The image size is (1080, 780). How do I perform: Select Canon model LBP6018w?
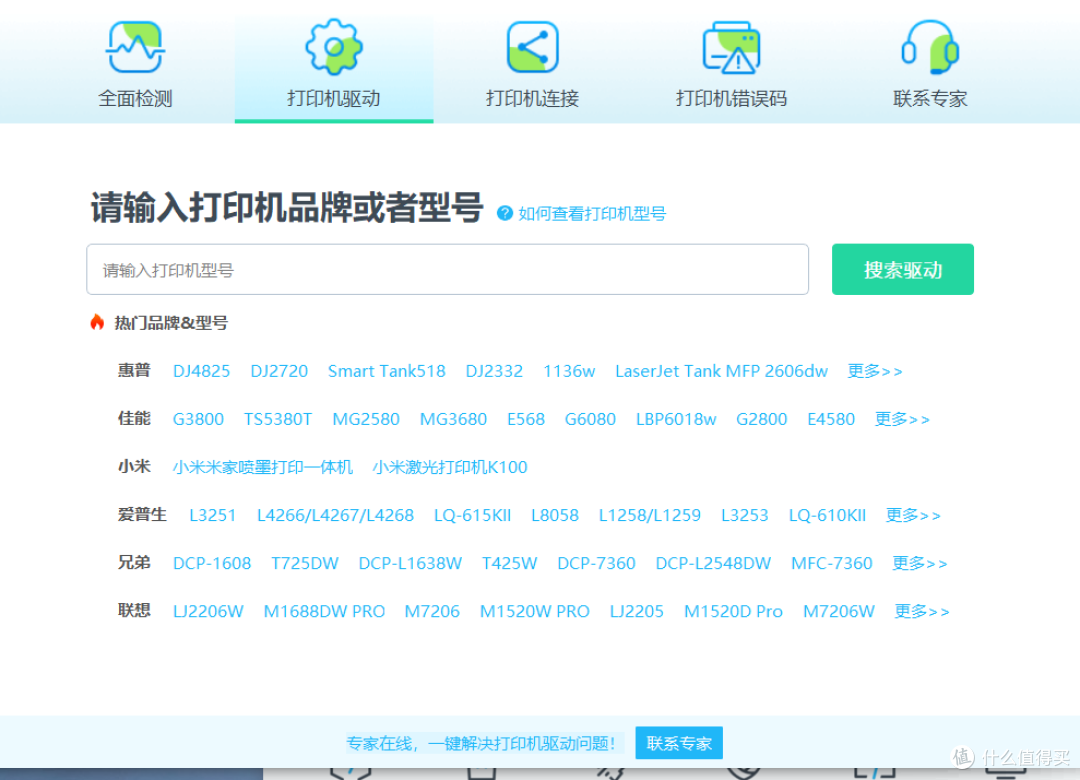pos(676,419)
